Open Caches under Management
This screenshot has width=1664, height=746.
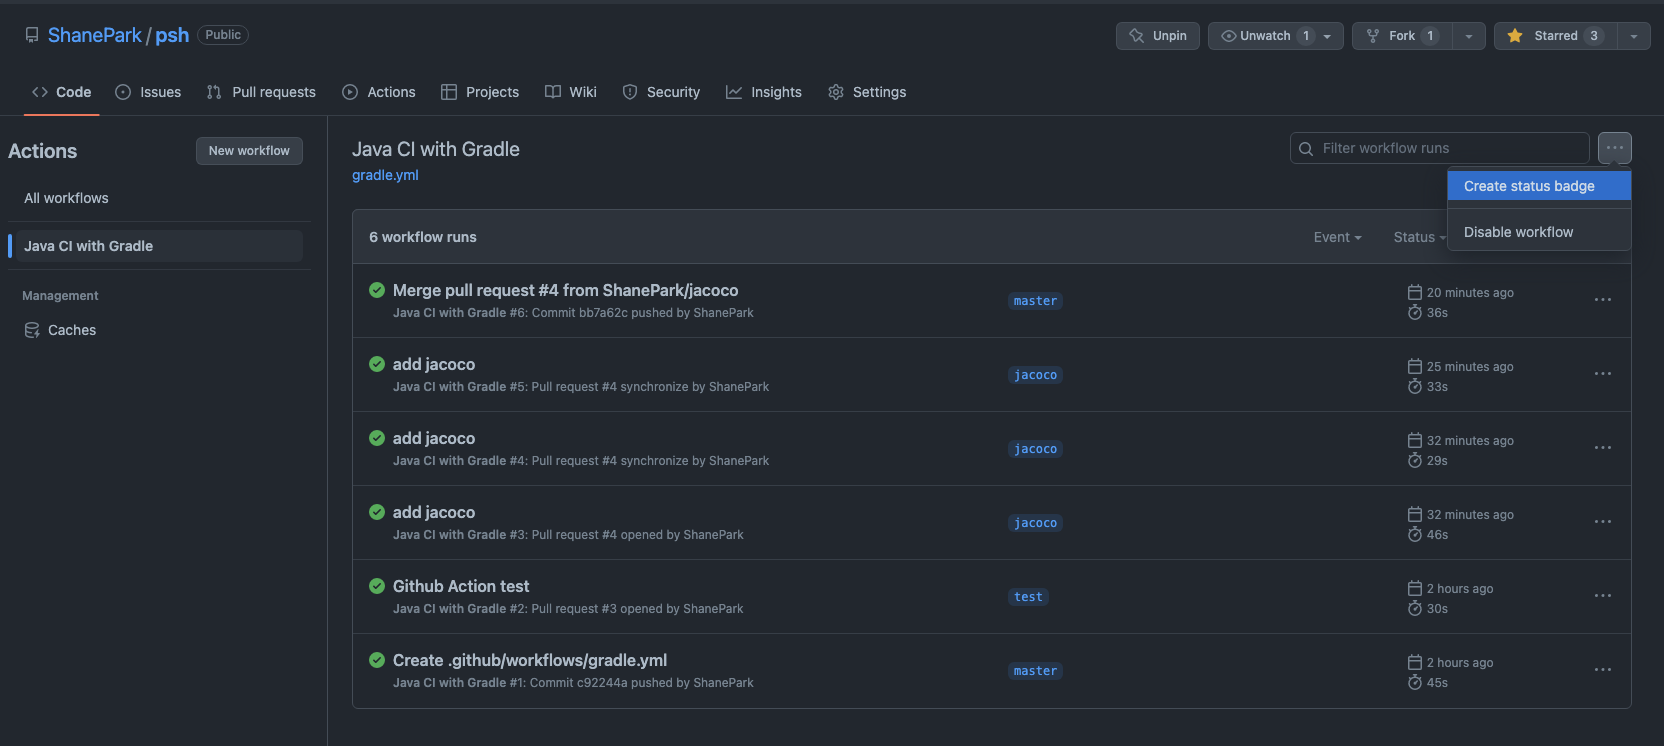72,330
